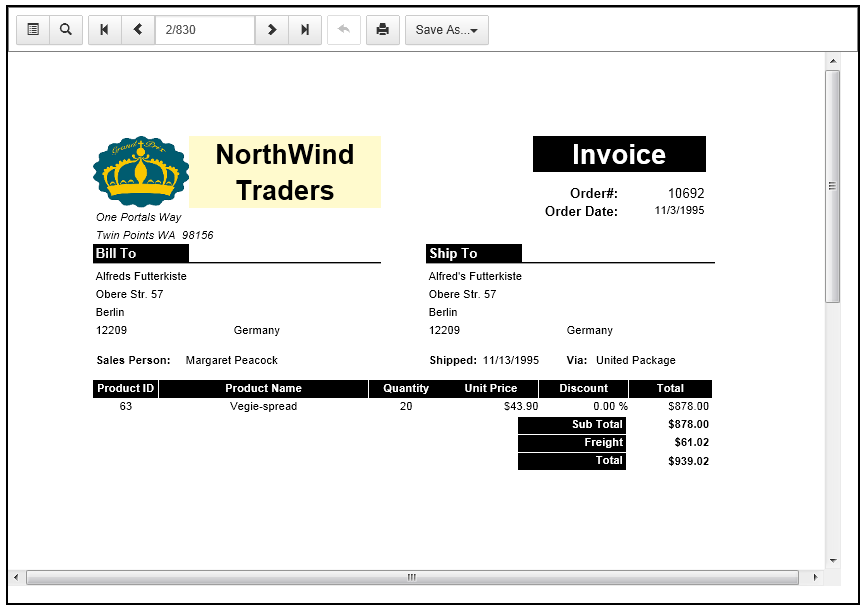
Task: Advance to the next page
Action: (272, 30)
